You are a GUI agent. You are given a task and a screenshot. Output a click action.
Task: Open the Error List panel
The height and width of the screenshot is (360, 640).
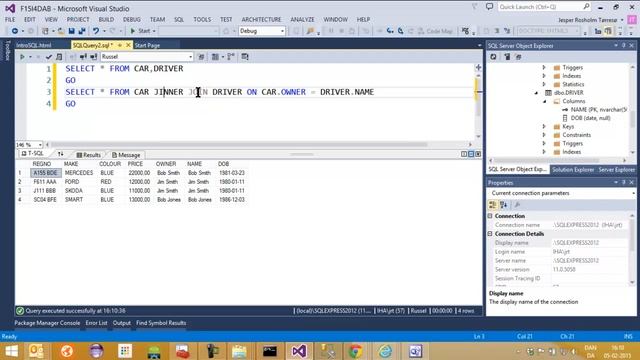pos(96,323)
